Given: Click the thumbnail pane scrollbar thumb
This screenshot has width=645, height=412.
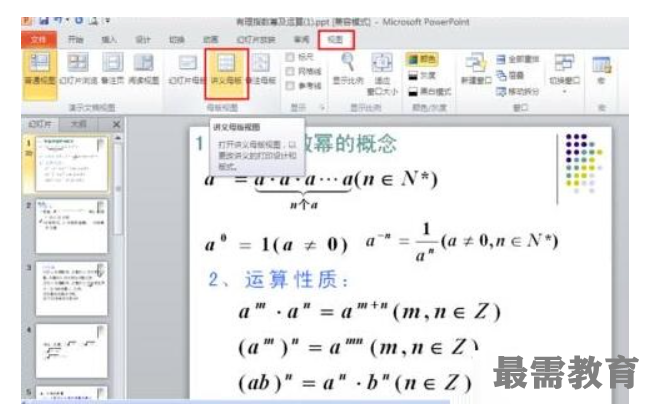Looking at the screenshot, I should tap(118, 189).
